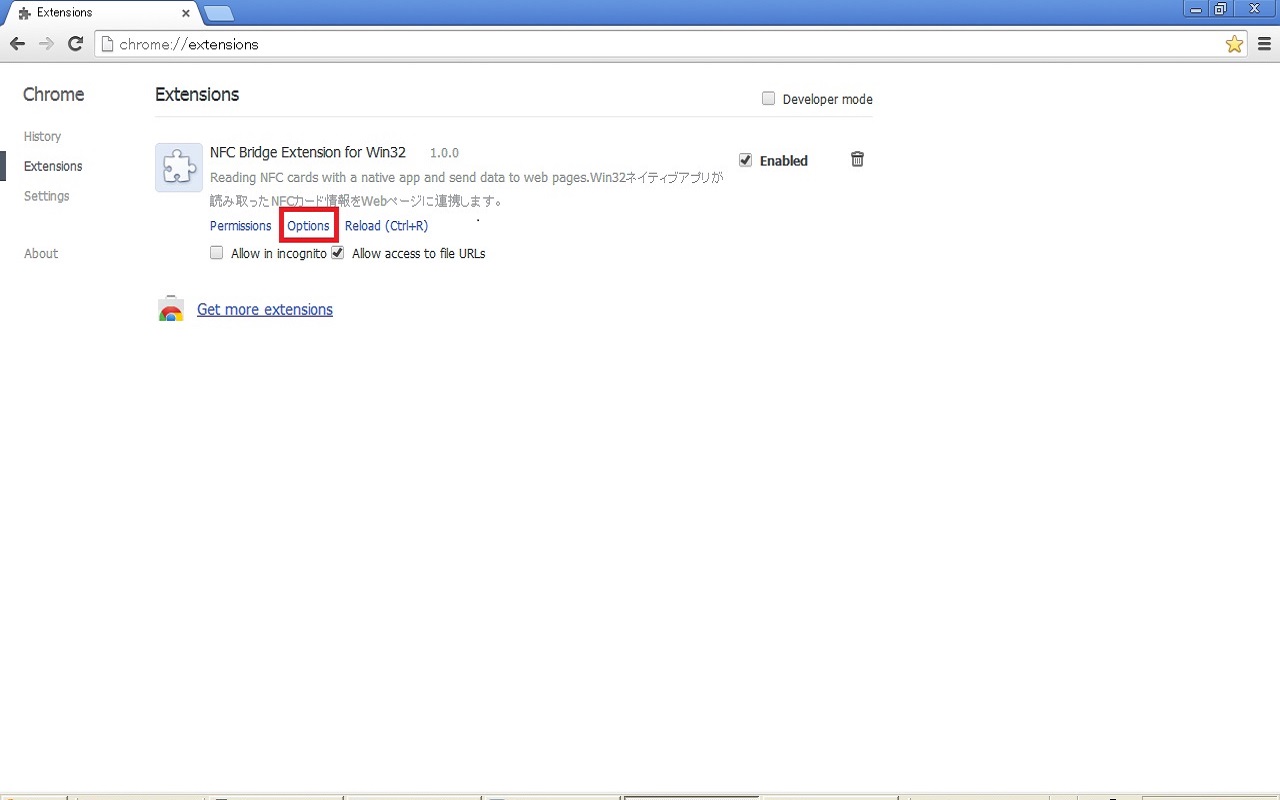Open the Chrome menu hamburger icon
The width and height of the screenshot is (1280, 800).
(x=1266, y=44)
